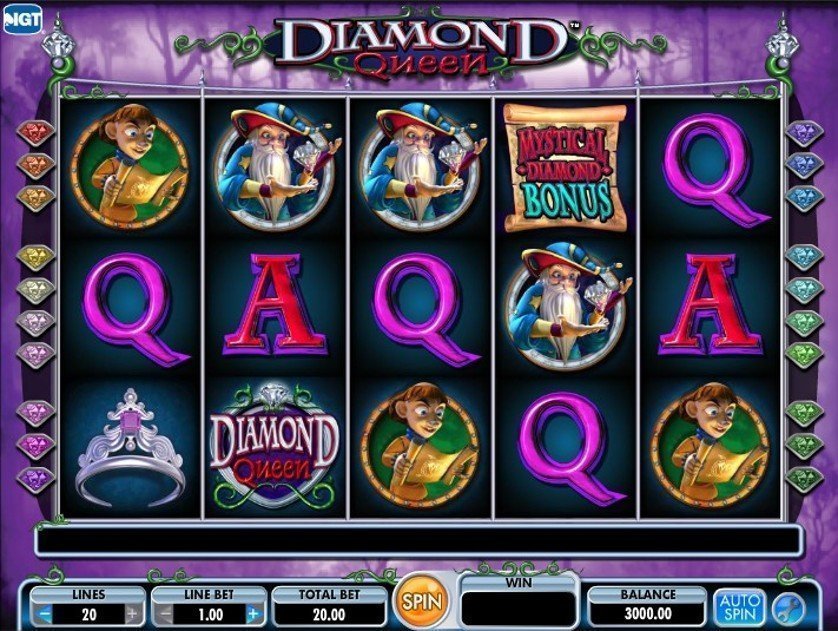Click the IGT logo icon
Screen dimensions: 838x631
22,19
